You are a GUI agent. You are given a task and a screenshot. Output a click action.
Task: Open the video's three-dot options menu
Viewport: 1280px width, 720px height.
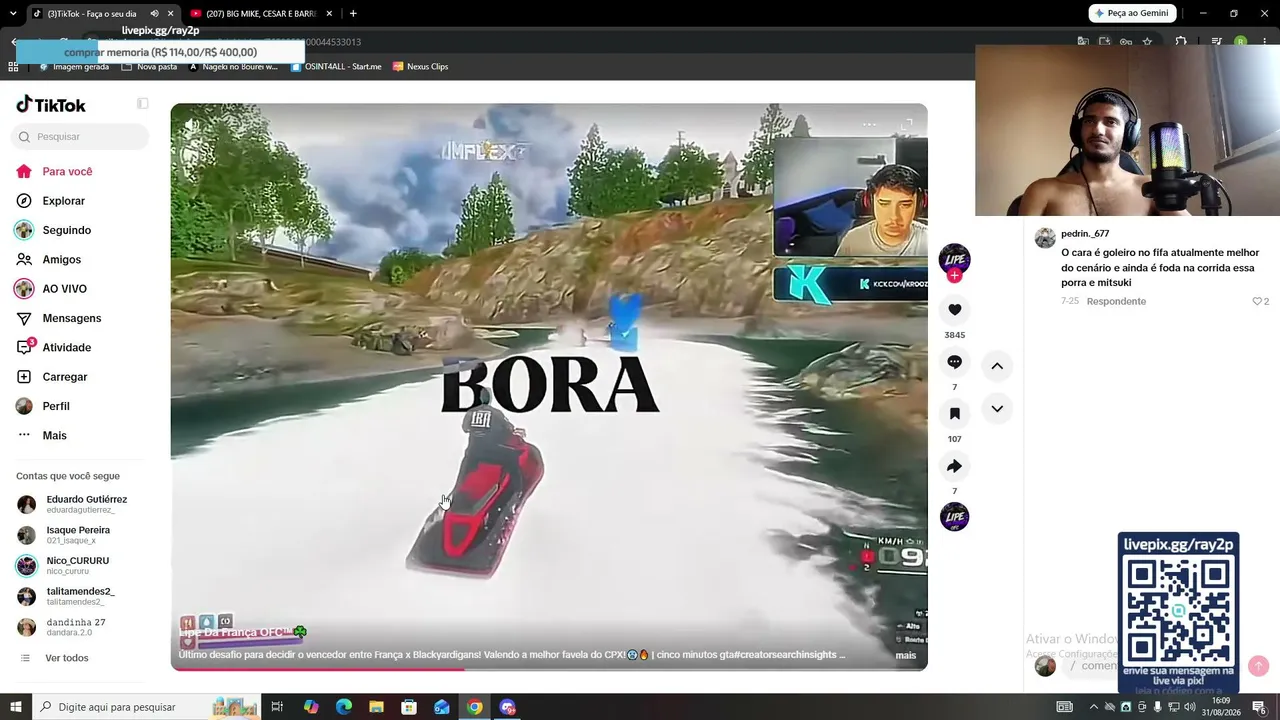pyautogui.click(x=869, y=124)
